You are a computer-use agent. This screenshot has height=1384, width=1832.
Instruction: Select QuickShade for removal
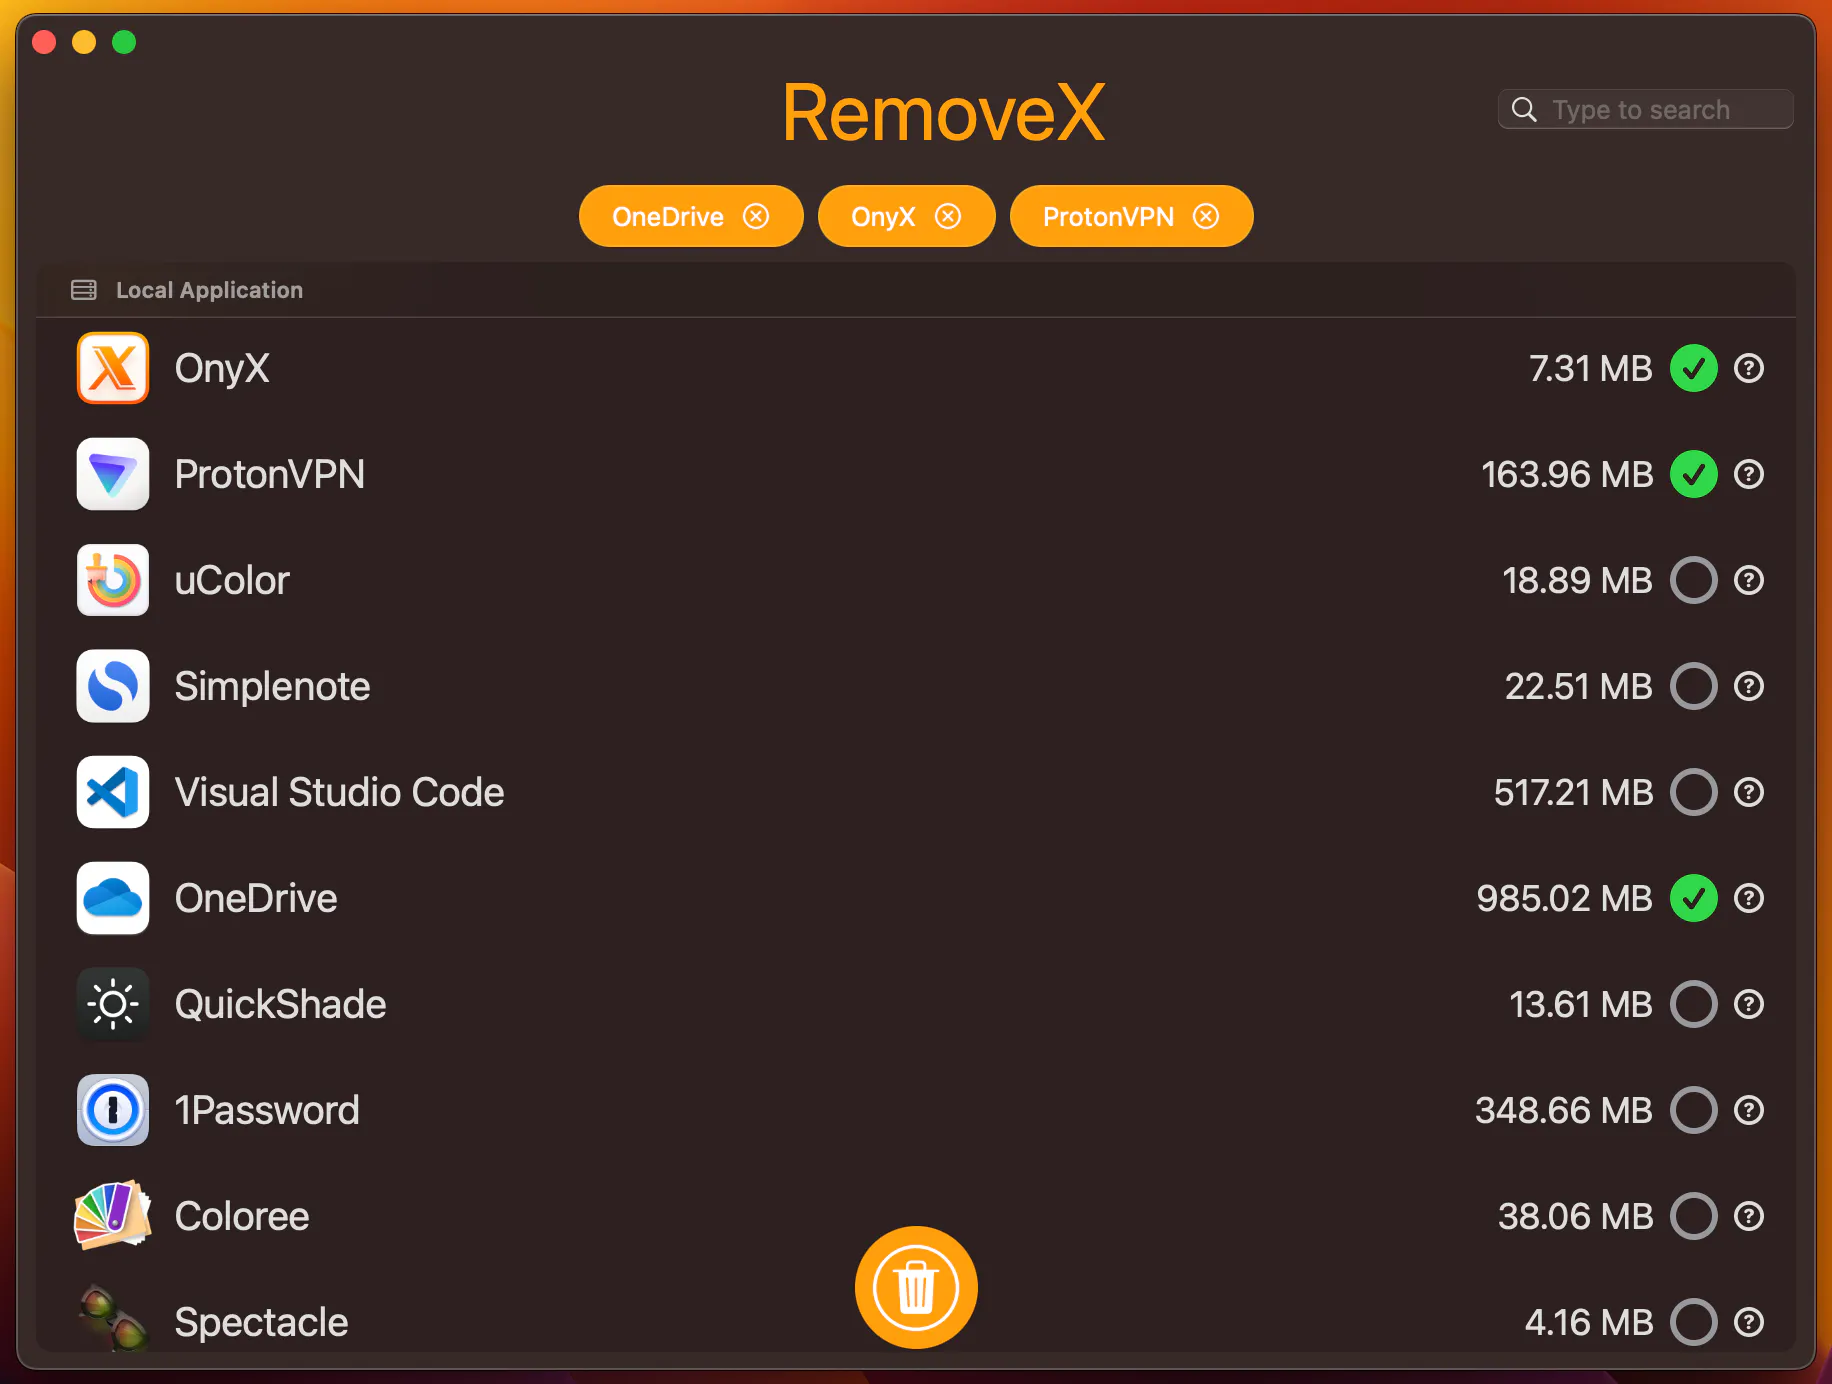coord(1694,1004)
